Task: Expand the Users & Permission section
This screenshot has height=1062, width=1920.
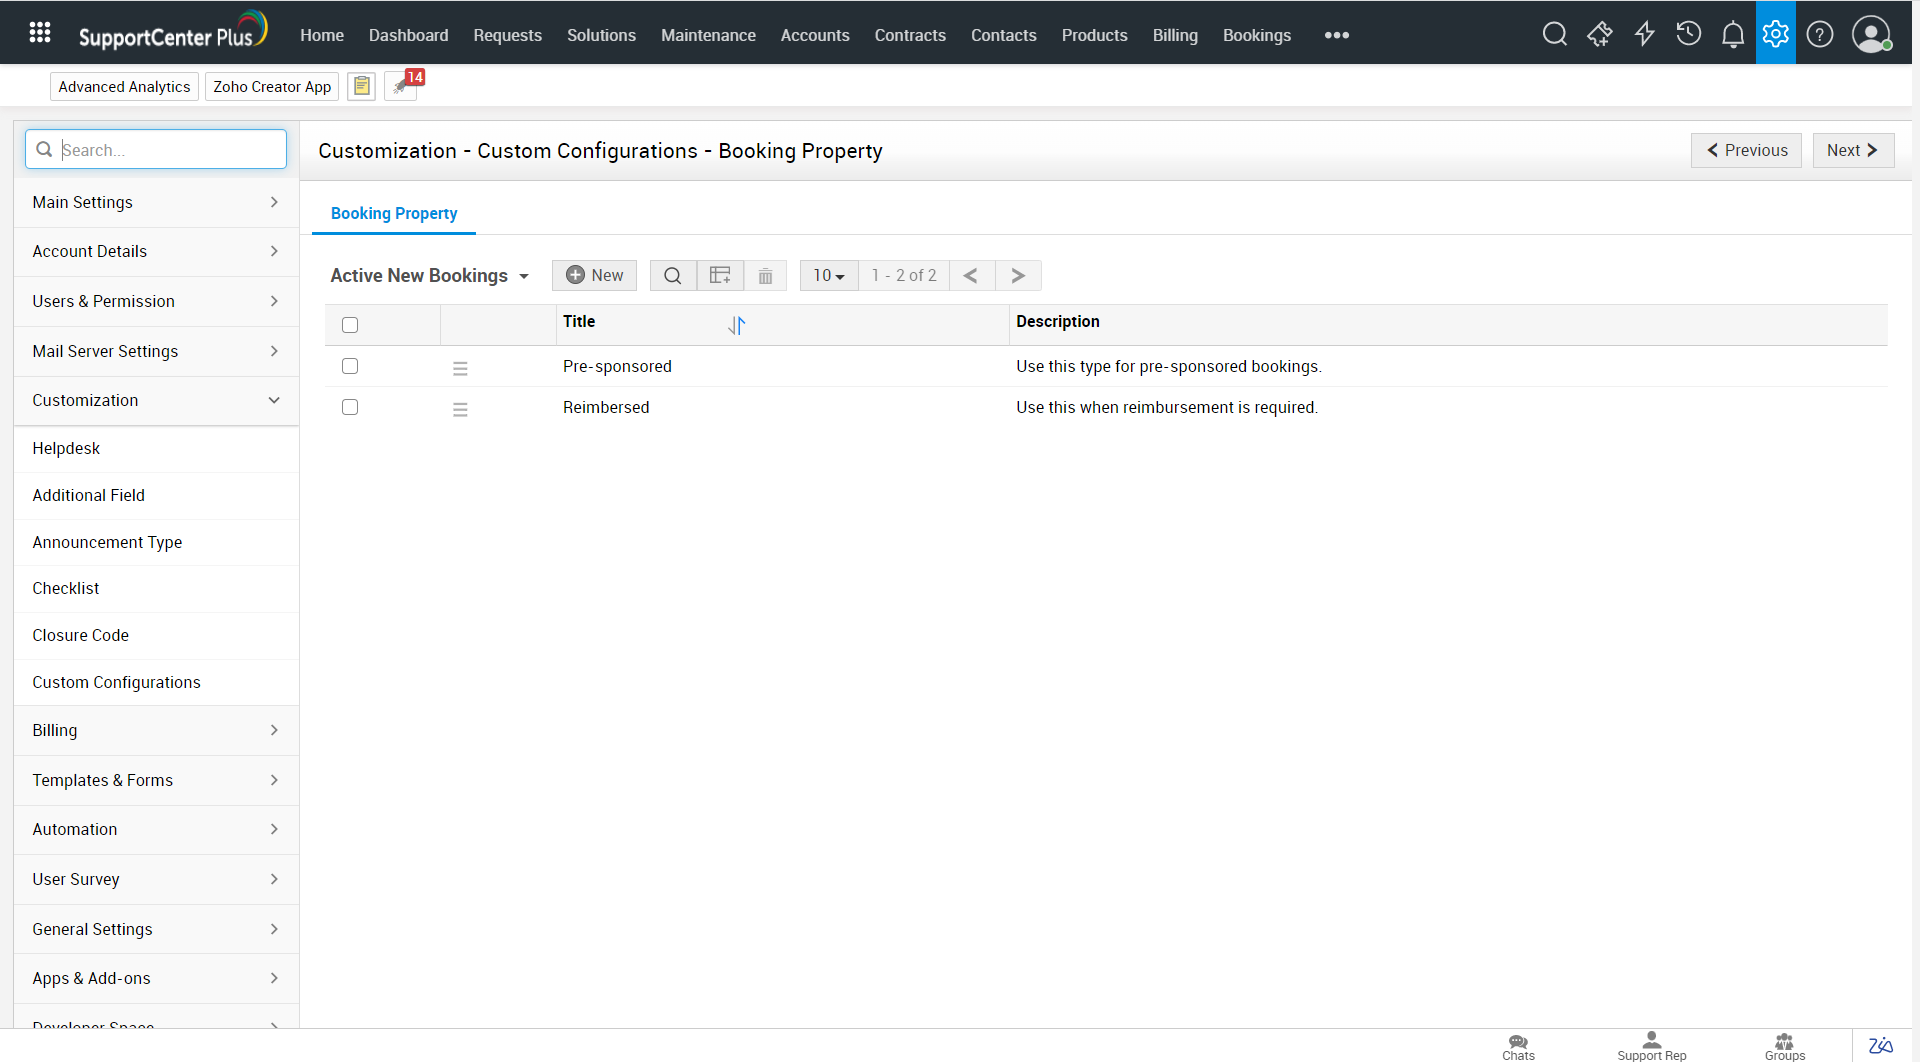Action: coord(156,301)
